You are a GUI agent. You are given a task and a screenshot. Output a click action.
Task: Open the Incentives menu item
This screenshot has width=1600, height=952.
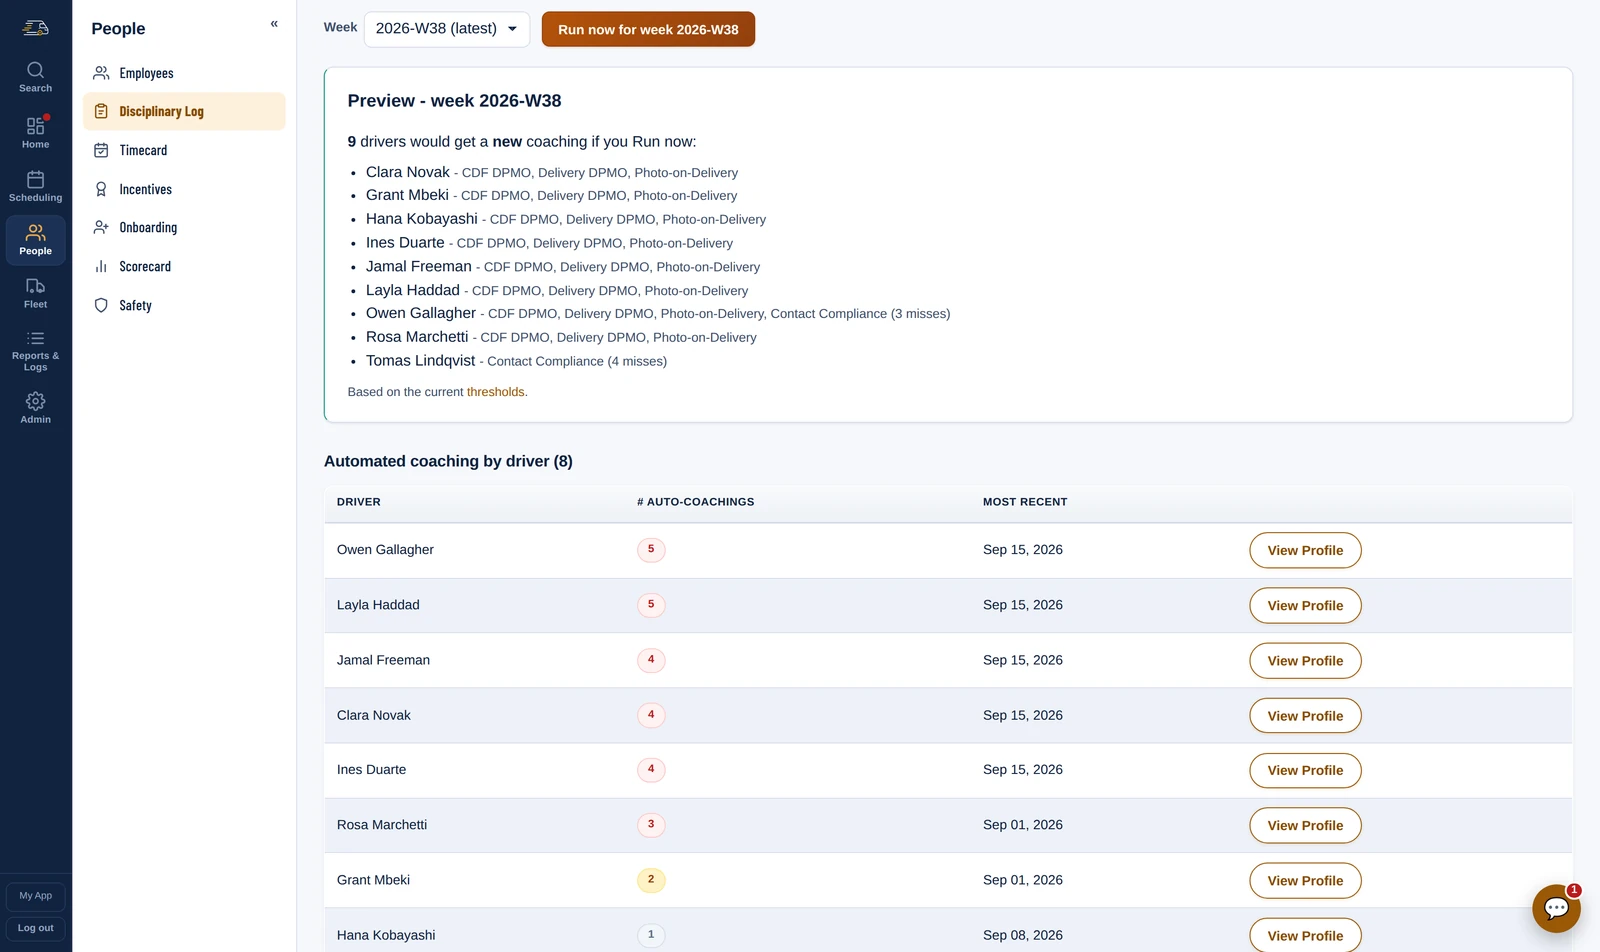click(184, 189)
